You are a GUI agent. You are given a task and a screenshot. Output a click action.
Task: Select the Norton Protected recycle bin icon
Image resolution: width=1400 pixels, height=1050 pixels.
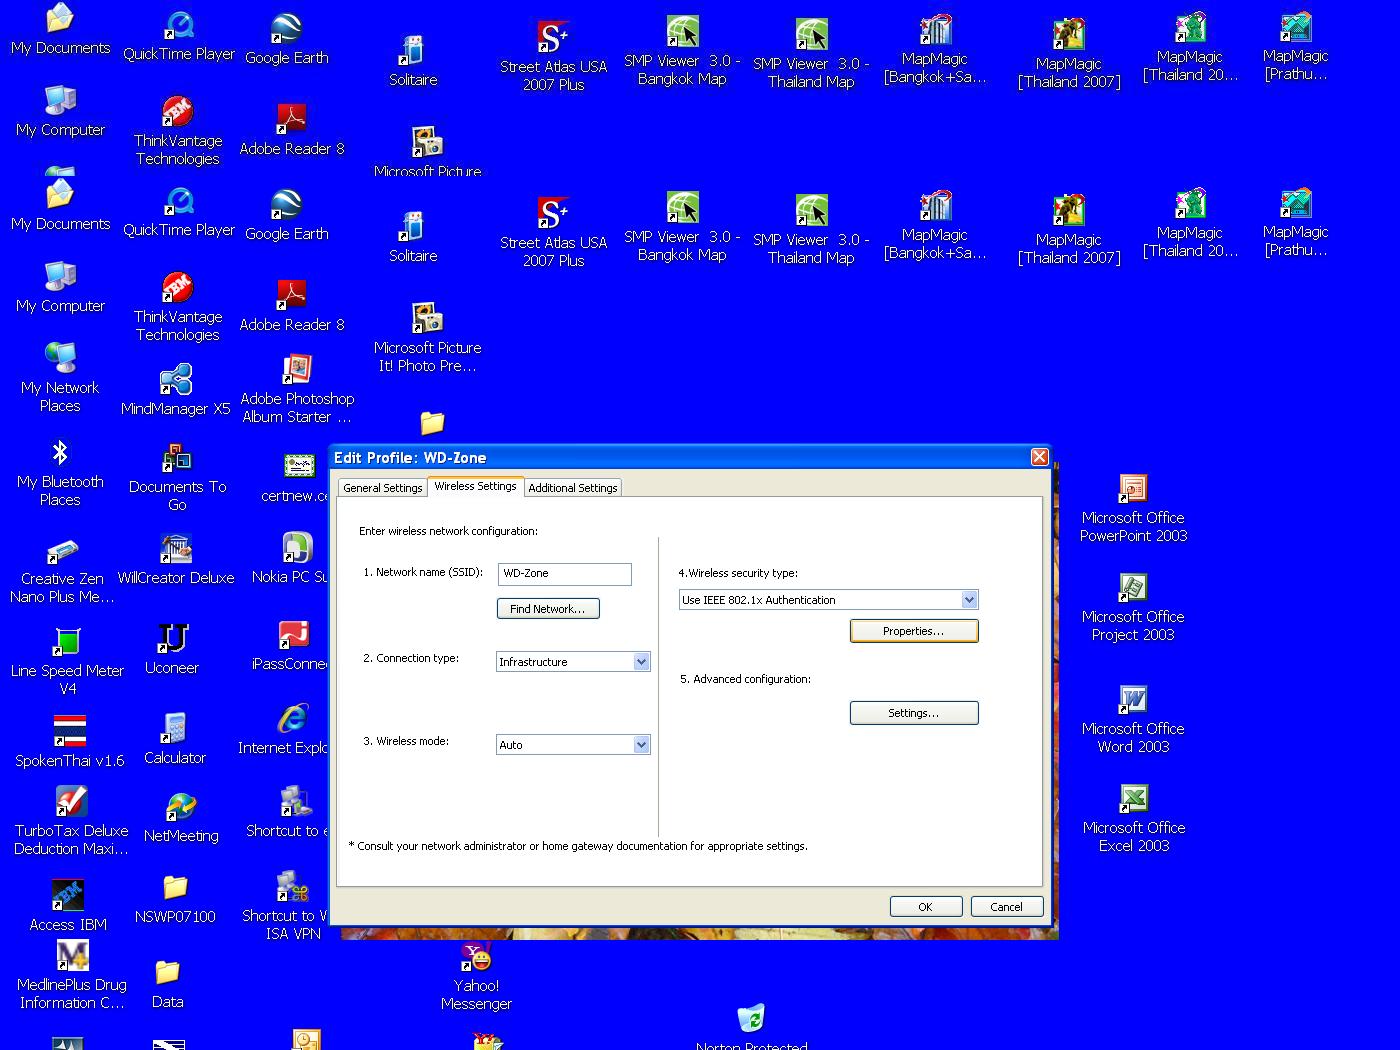[751, 1026]
